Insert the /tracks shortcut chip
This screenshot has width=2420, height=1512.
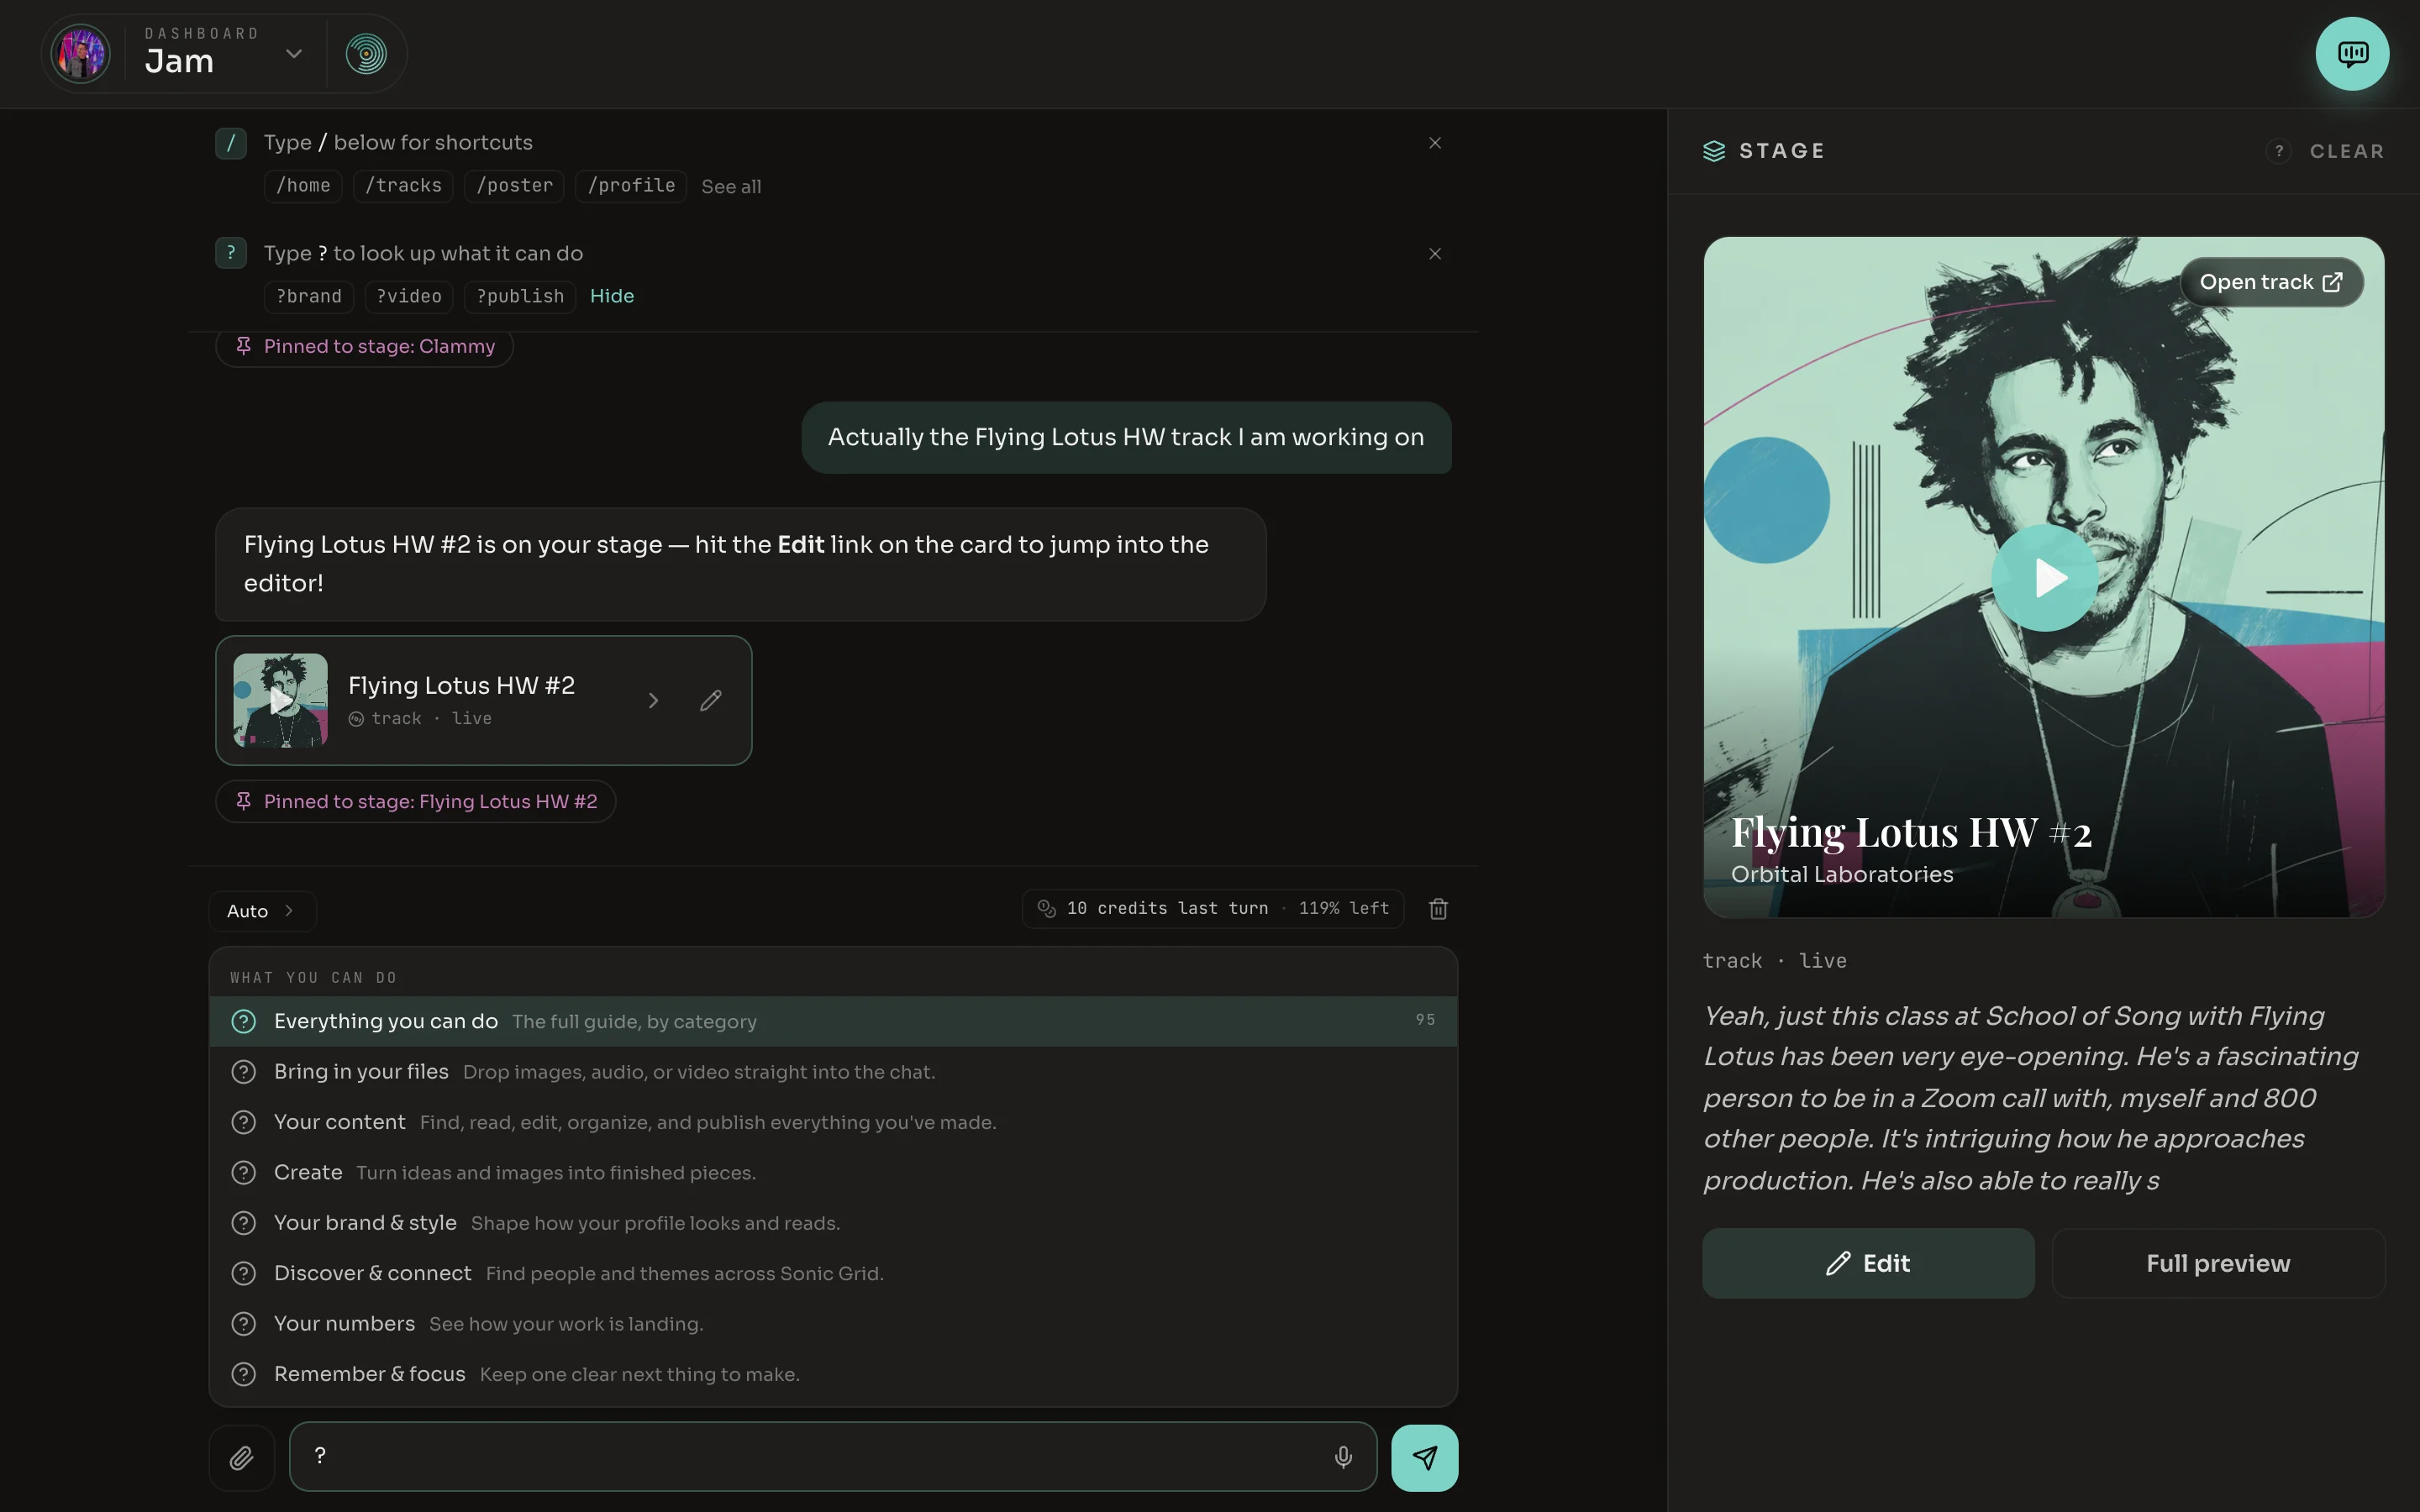pos(403,186)
